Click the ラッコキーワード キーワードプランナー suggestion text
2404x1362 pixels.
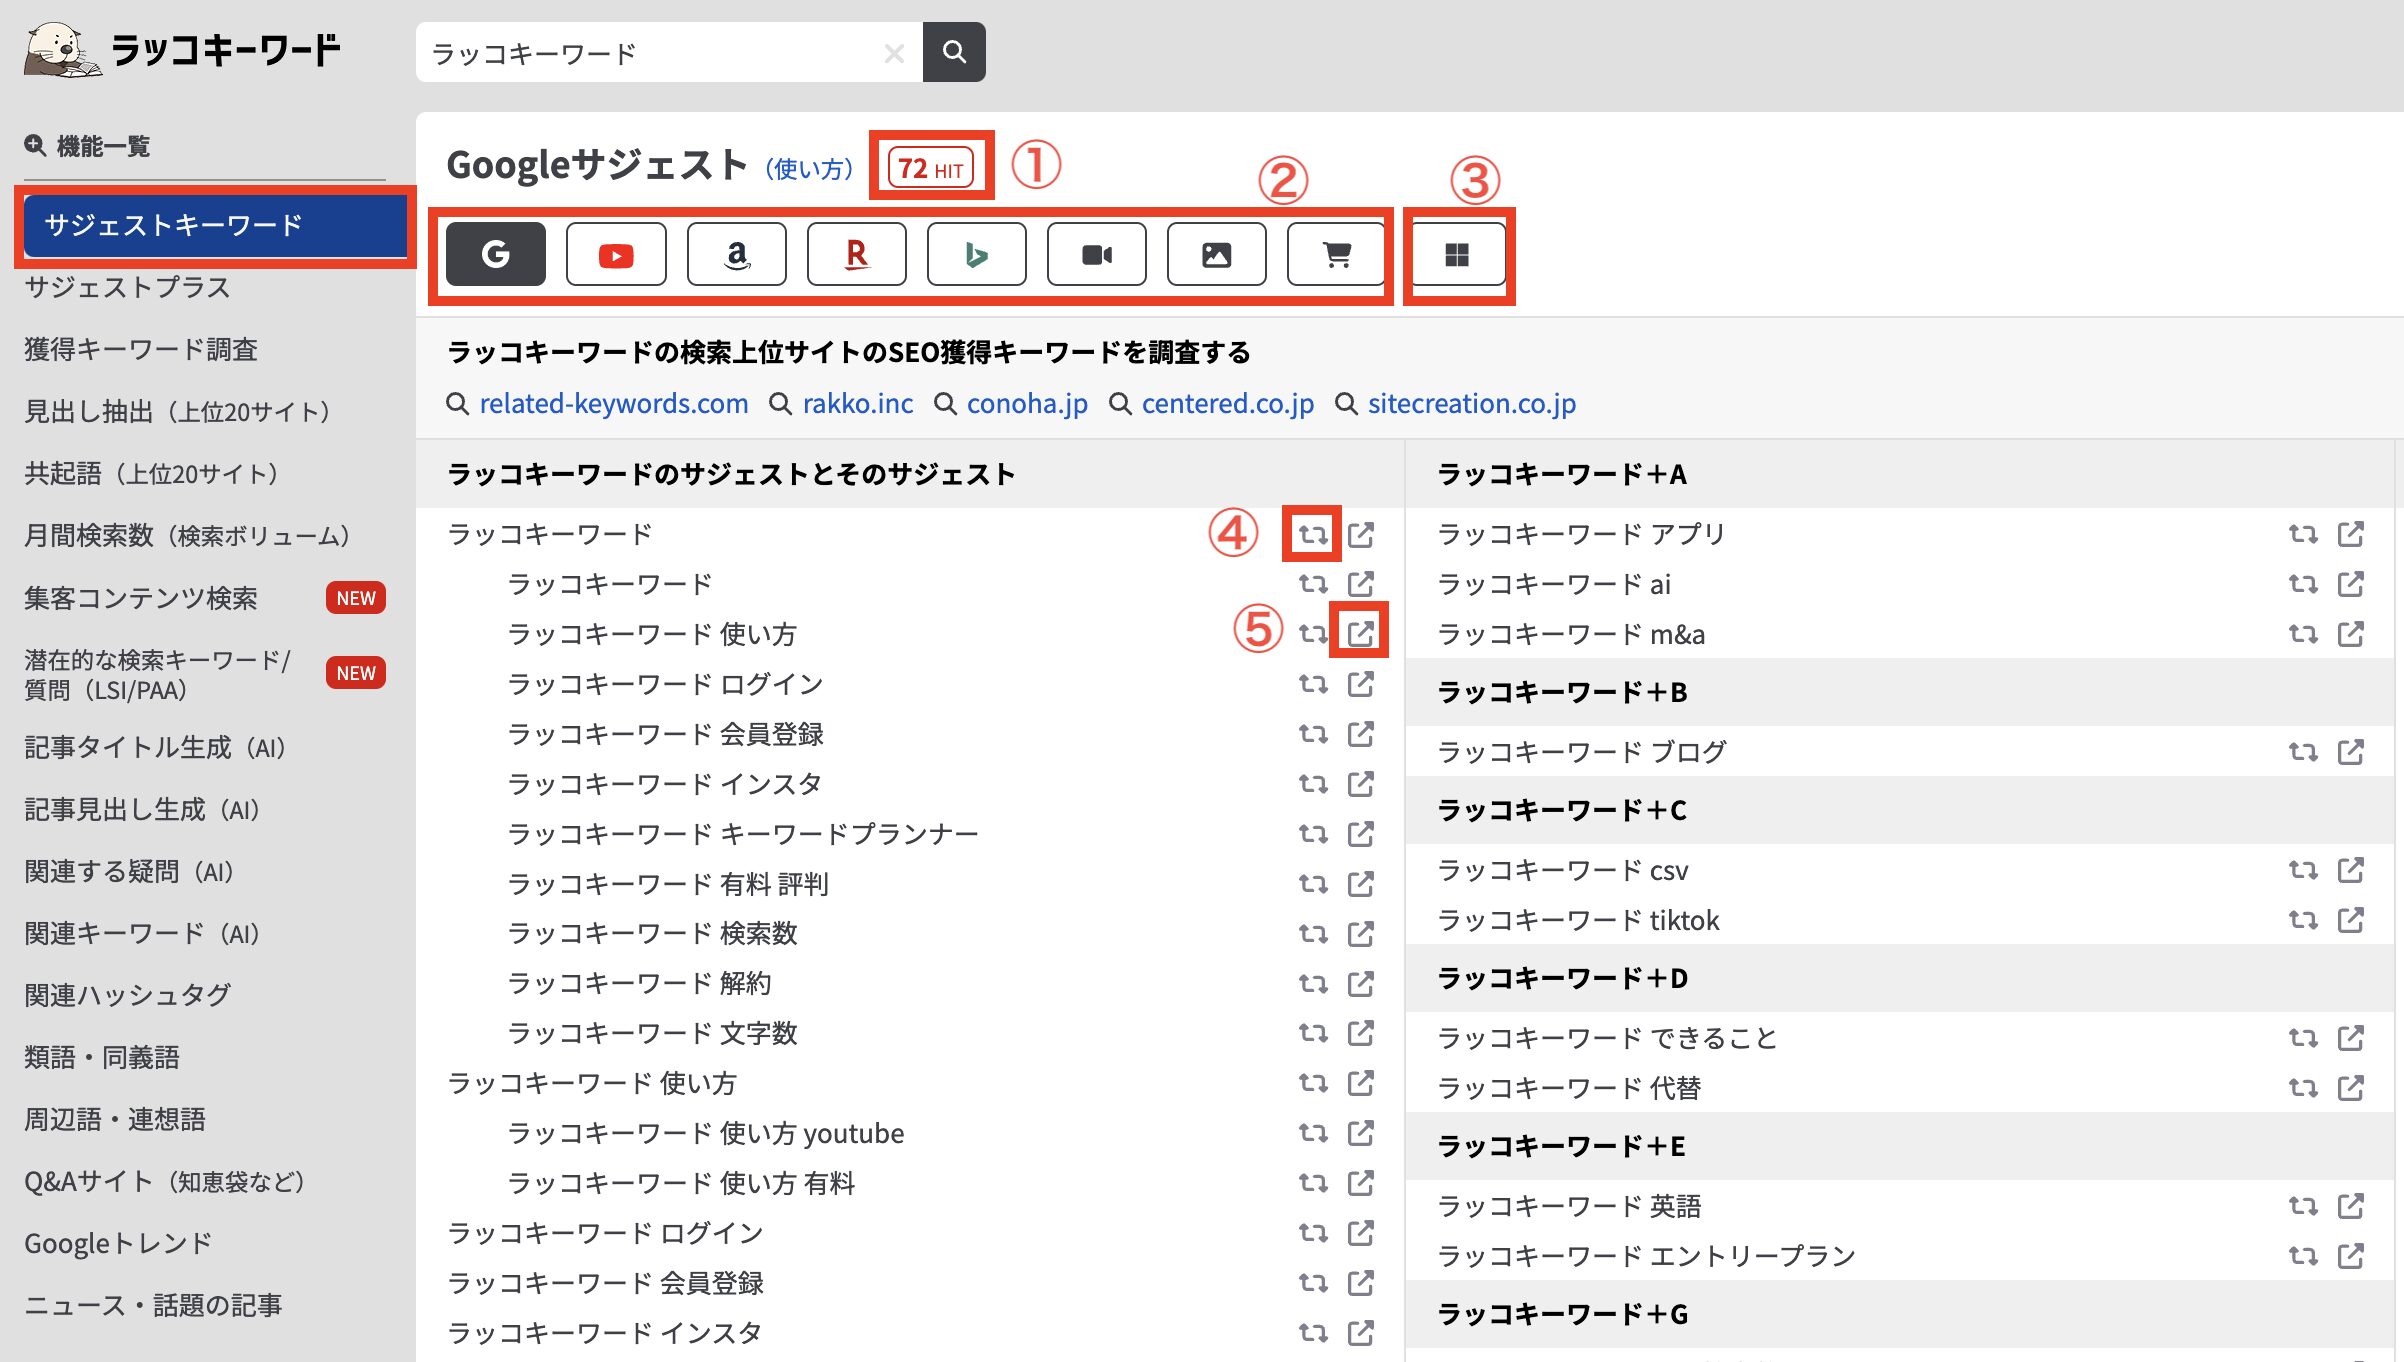pos(743,834)
